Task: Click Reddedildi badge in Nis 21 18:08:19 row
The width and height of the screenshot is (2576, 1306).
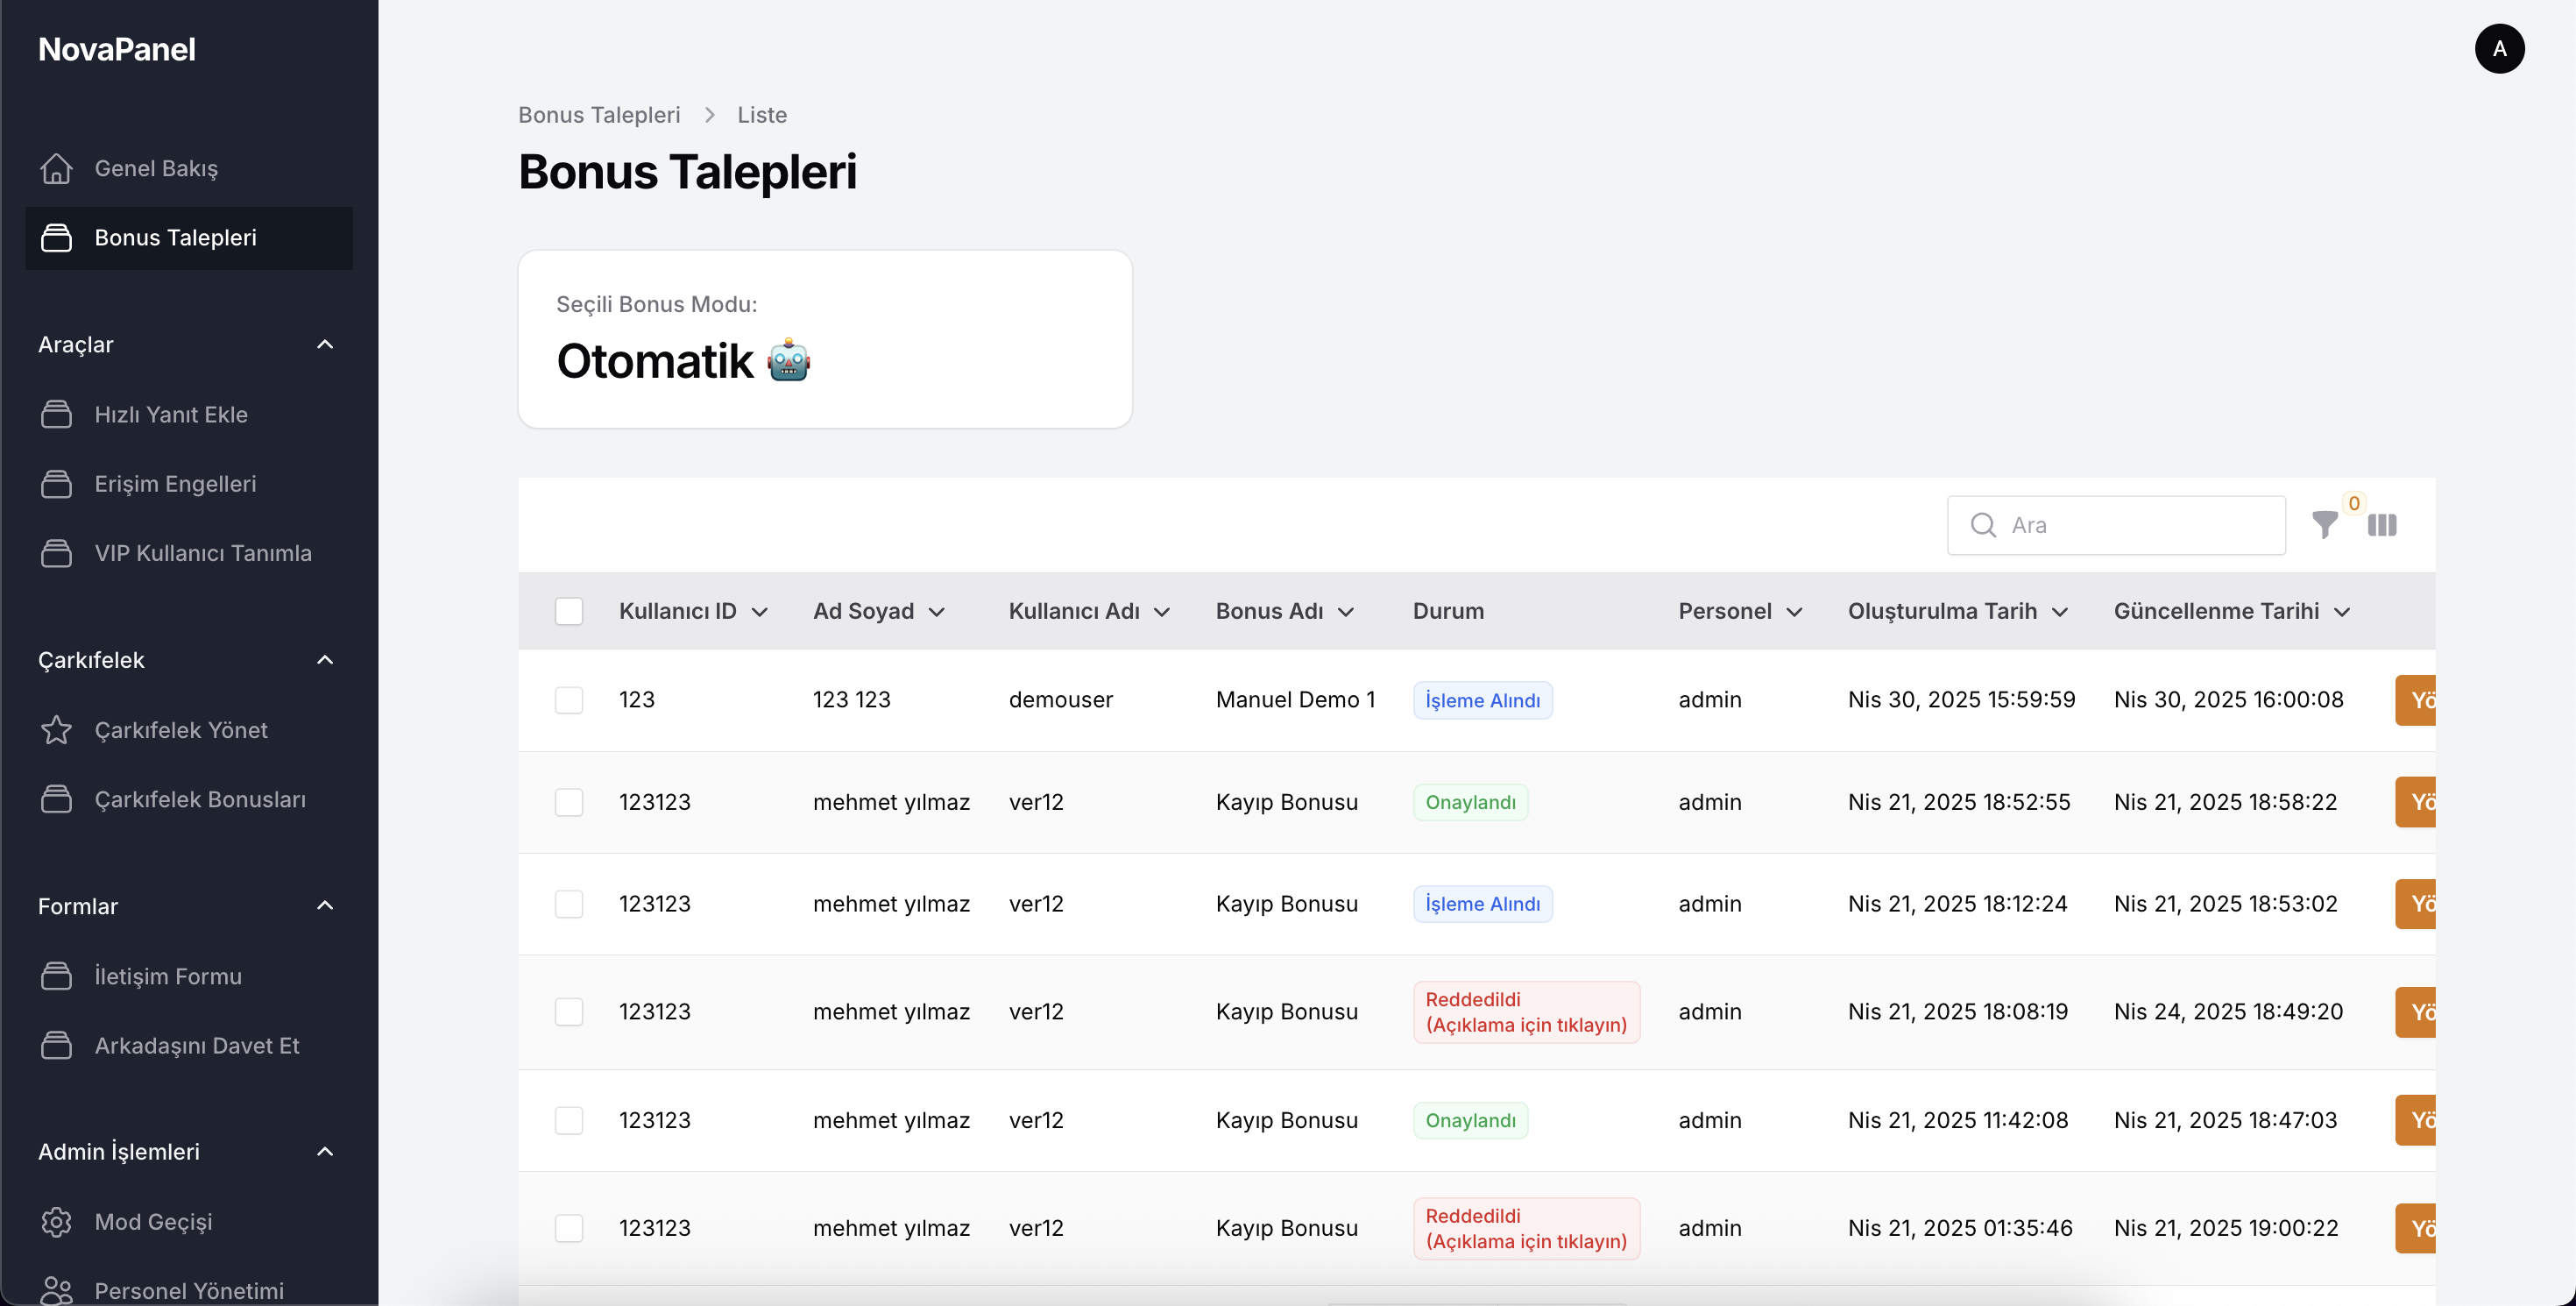Action: pyautogui.click(x=1526, y=1012)
